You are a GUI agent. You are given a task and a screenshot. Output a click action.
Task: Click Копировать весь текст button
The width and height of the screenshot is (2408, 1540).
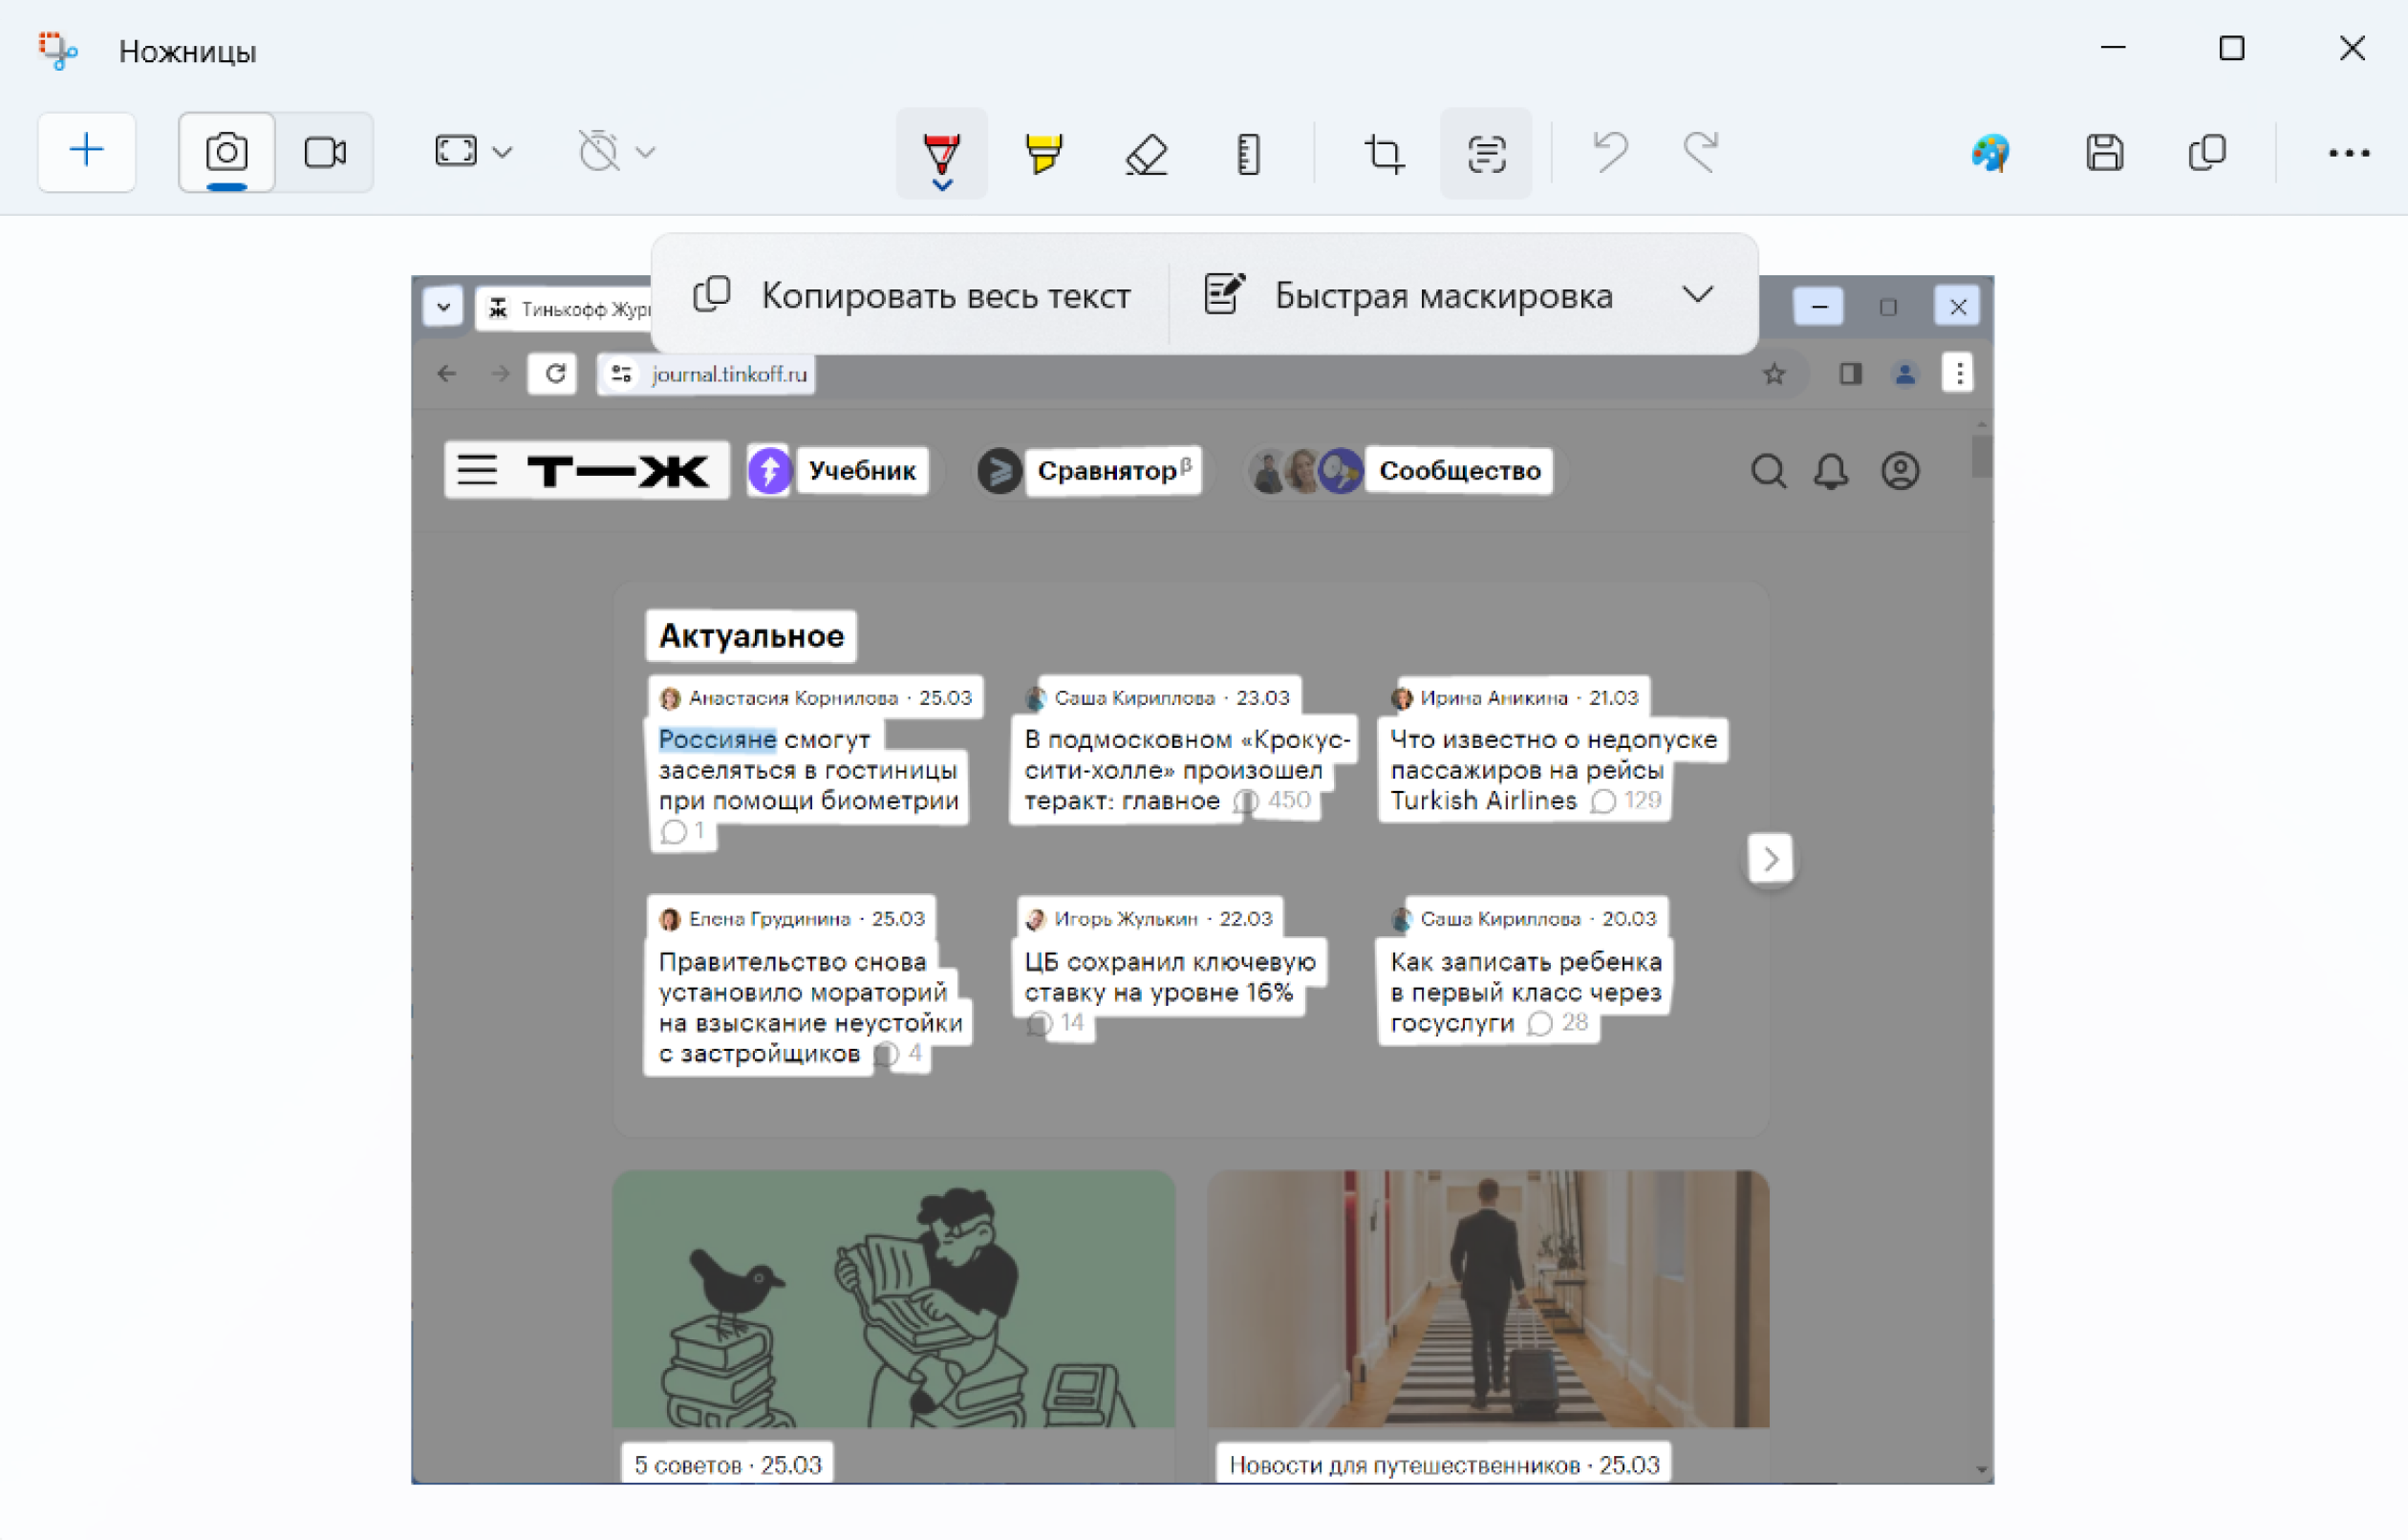(912, 295)
